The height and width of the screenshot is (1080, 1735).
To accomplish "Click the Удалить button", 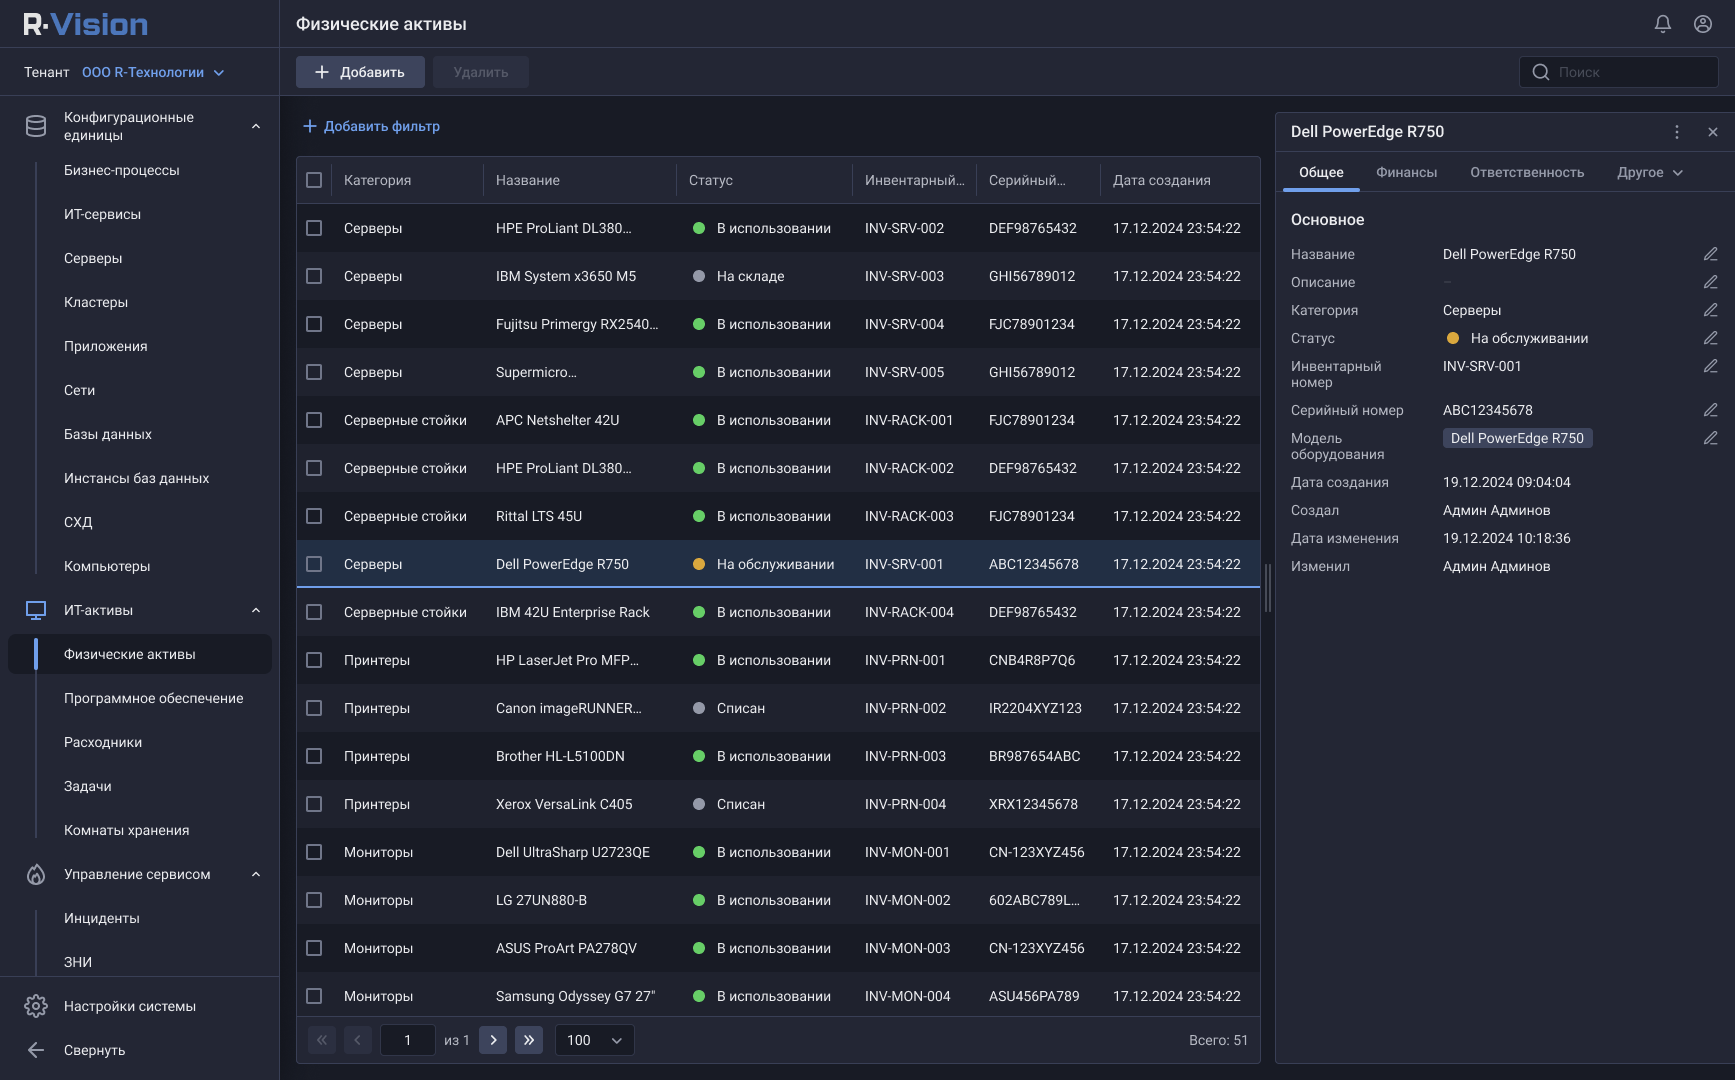I will pyautogui.click(x=481, y=72).
